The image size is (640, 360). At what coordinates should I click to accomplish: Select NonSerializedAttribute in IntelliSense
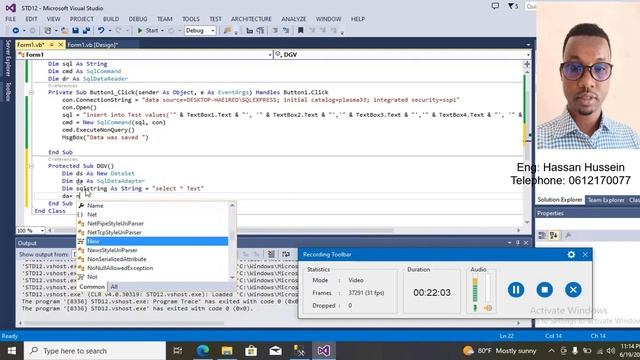(x=153, y=259)
